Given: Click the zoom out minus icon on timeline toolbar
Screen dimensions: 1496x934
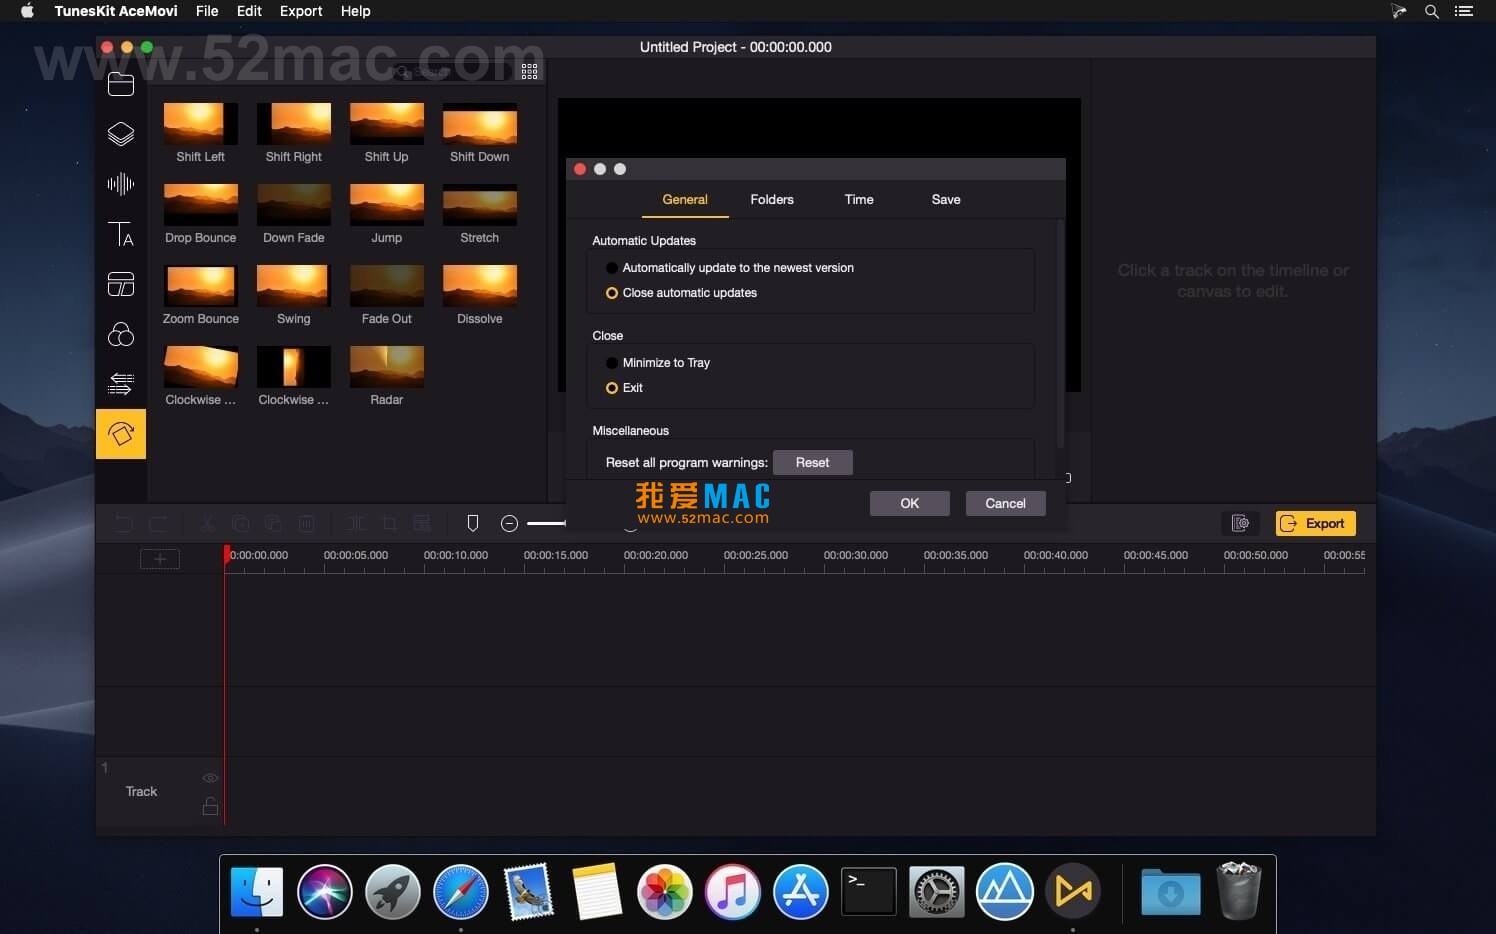Looking at the screenshot, I should [509, 523].
